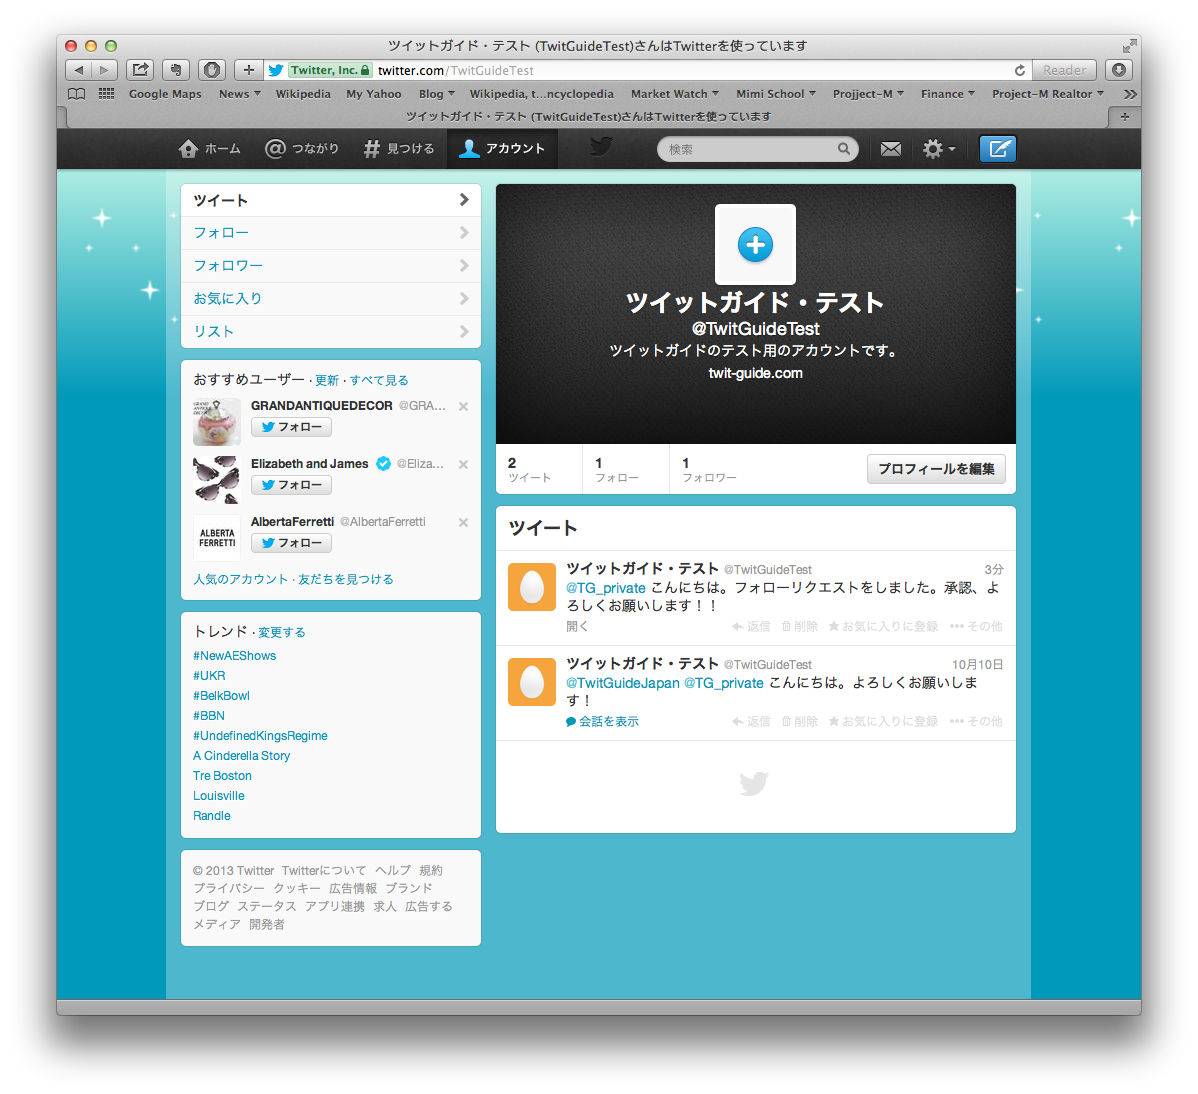
Task: Go to the ホーム tab
Action: [x=210, y=149]
